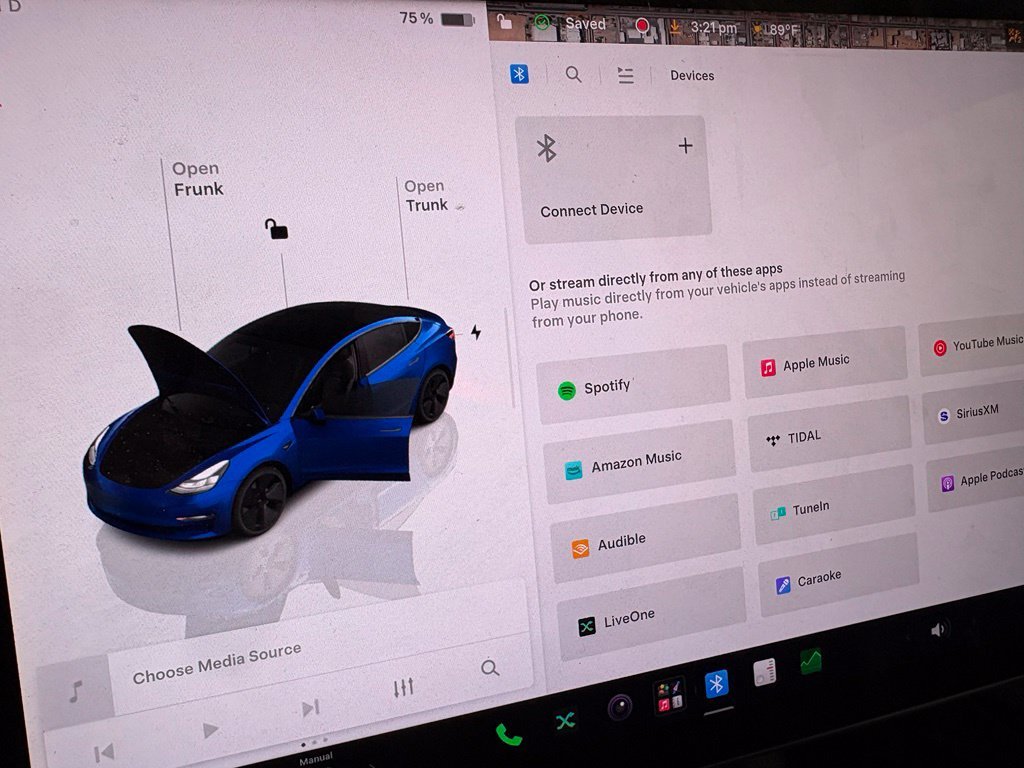Viewport: 1024px width, 768px height.
Task: Open the app launcher folder in the dock
Action: [669, 696]
